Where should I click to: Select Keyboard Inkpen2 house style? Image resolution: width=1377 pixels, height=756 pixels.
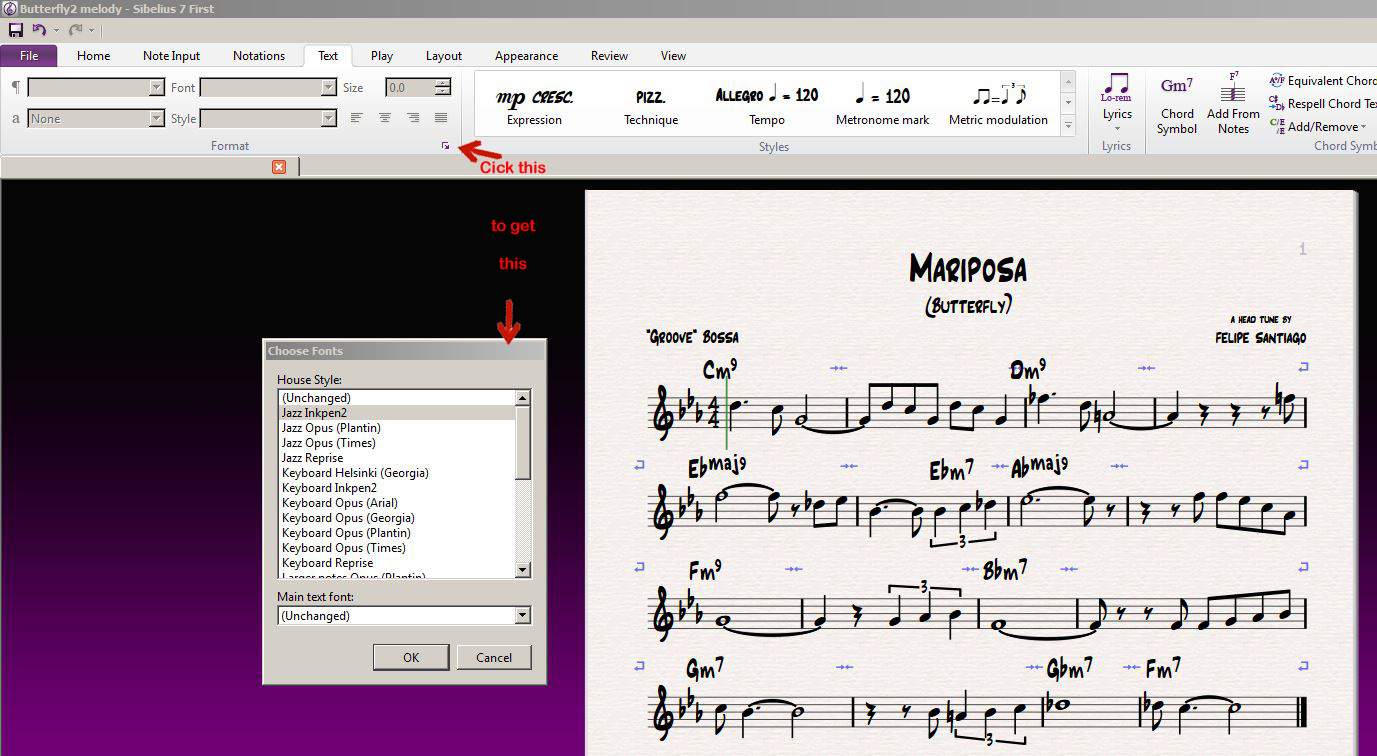point(397,488)
